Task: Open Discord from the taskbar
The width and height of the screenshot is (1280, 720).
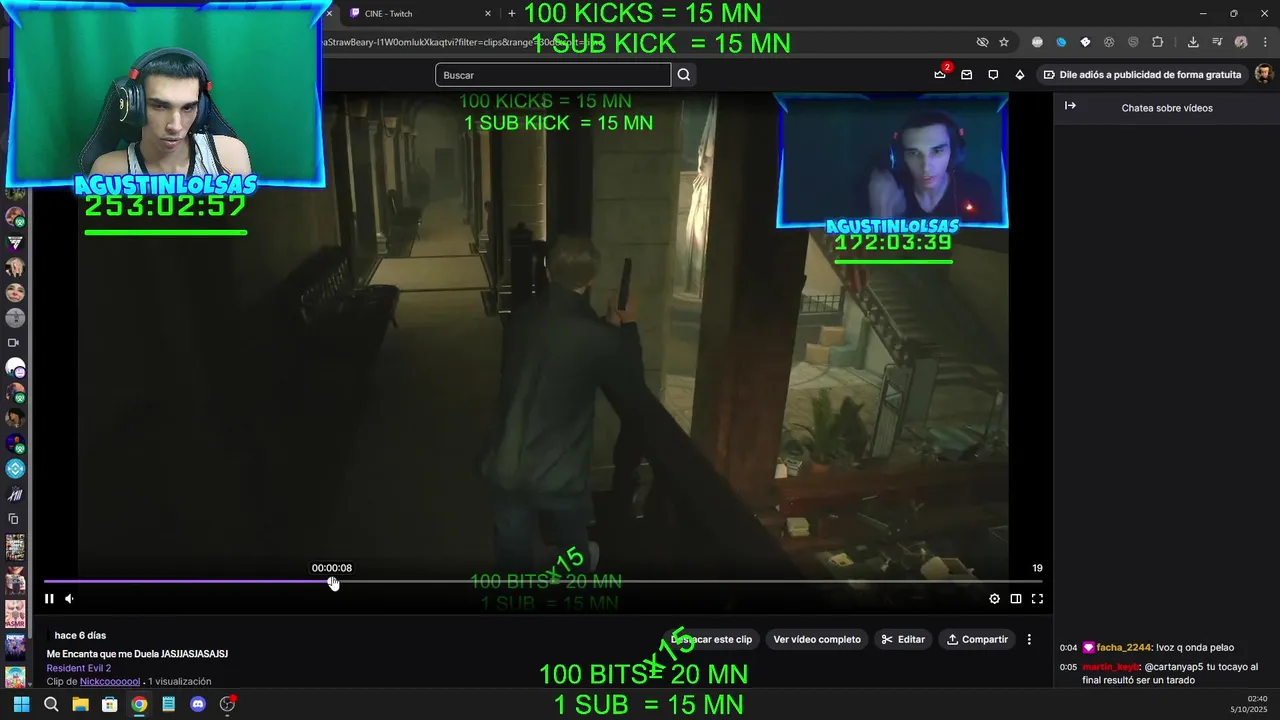Action: (198, 704)
